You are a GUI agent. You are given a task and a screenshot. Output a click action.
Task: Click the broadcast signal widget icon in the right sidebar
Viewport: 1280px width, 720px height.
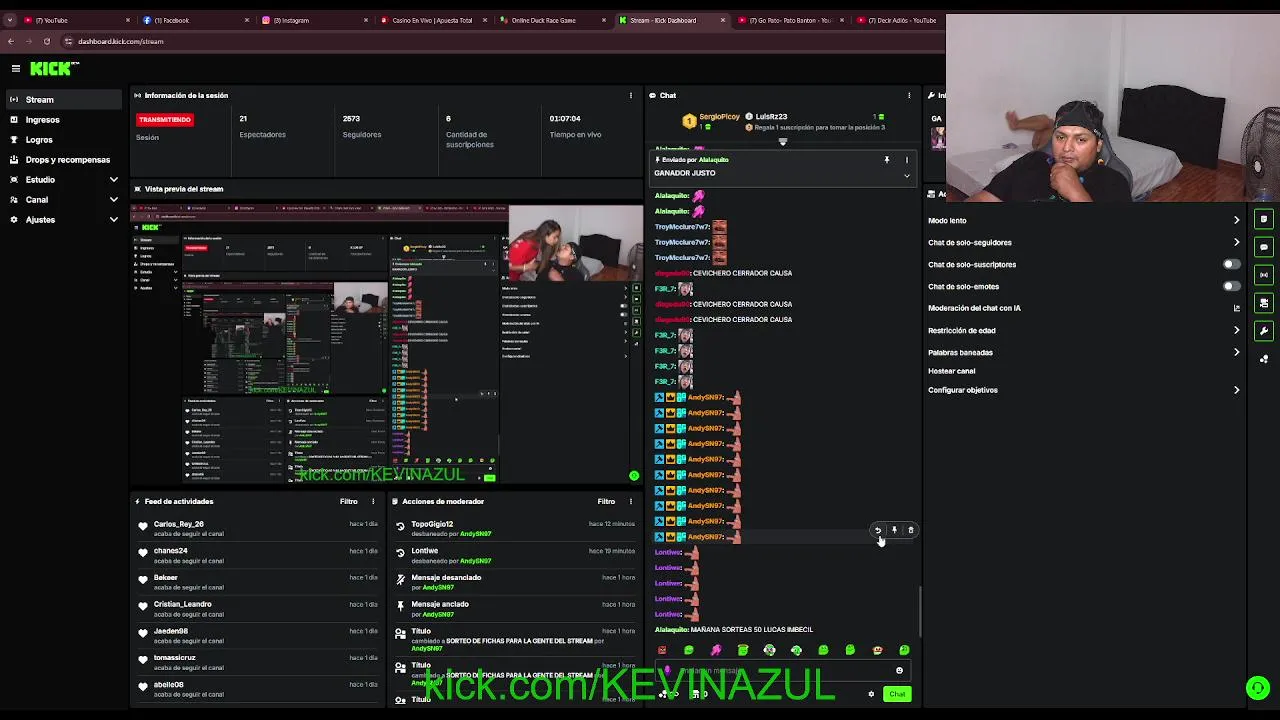[x=1264, y=275]
